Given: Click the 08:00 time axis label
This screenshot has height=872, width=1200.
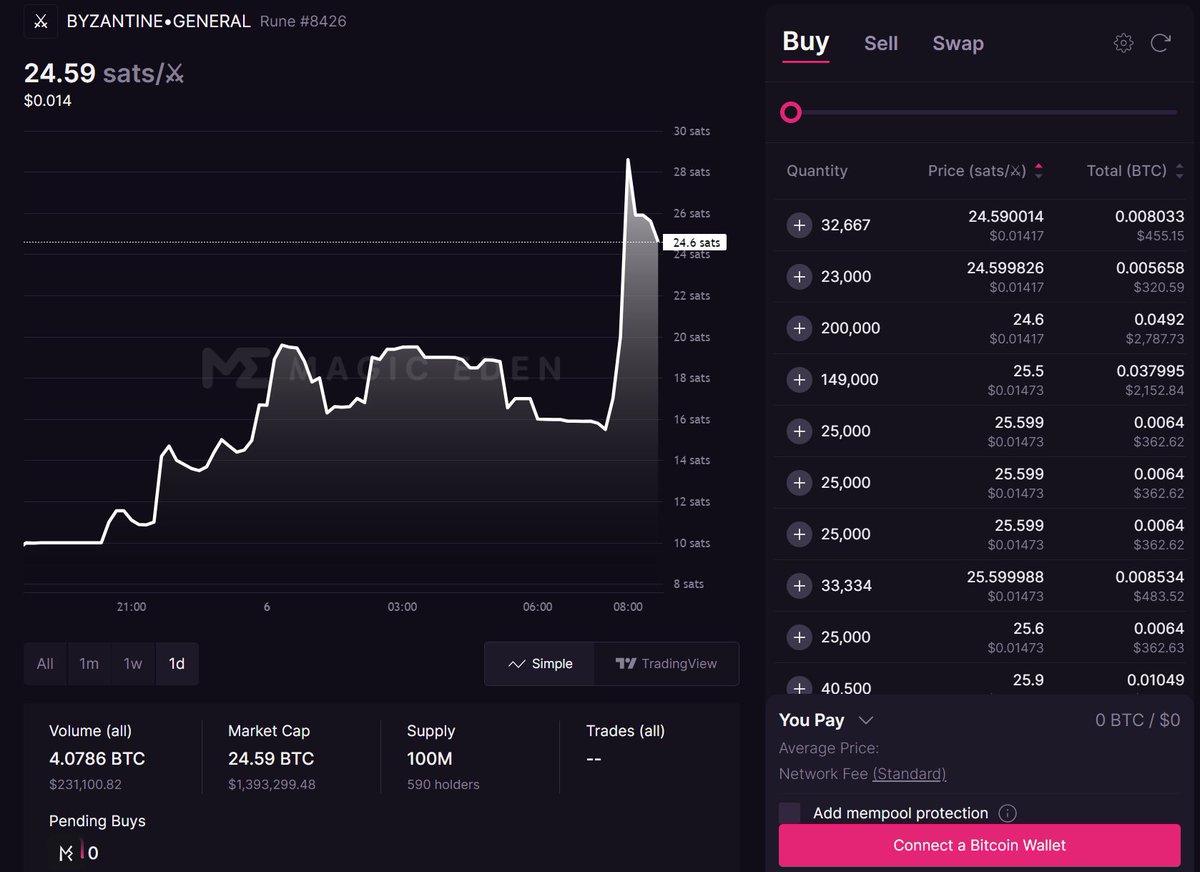Looking at the screenshot, I should [628, 607].
